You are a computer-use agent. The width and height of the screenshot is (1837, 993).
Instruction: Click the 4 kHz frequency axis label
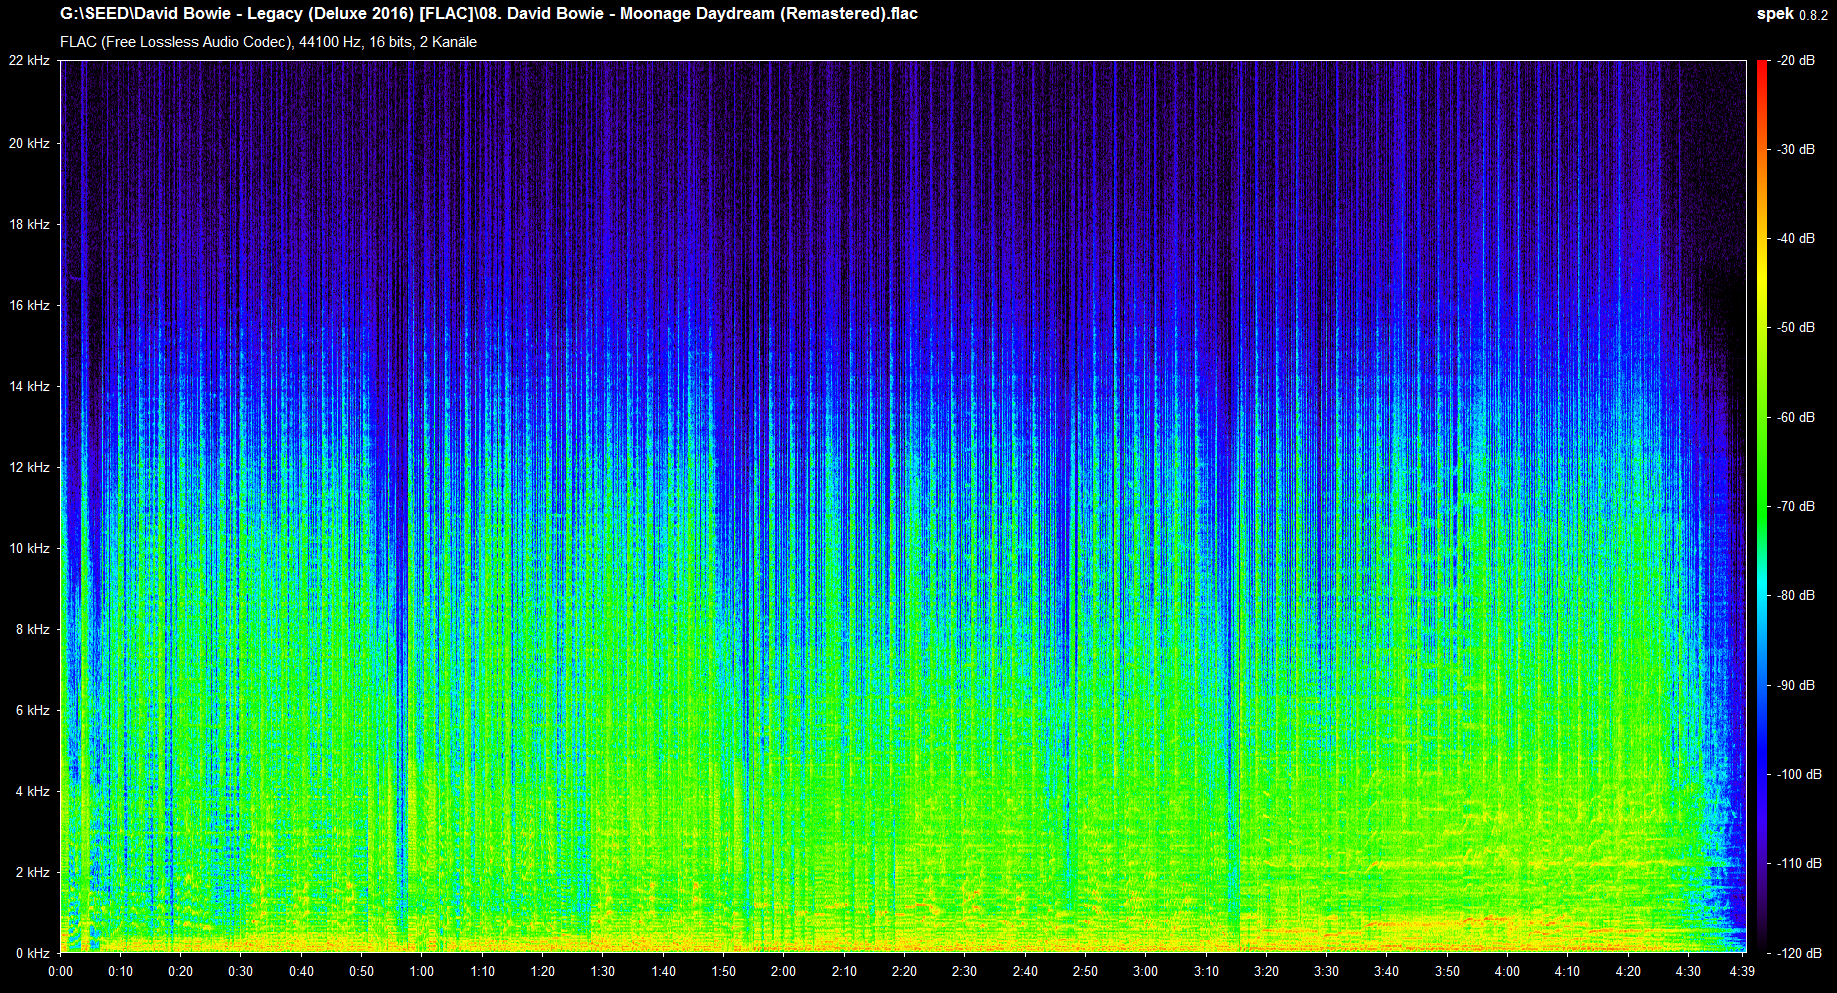pyautogui.click(x=32, y=791)
